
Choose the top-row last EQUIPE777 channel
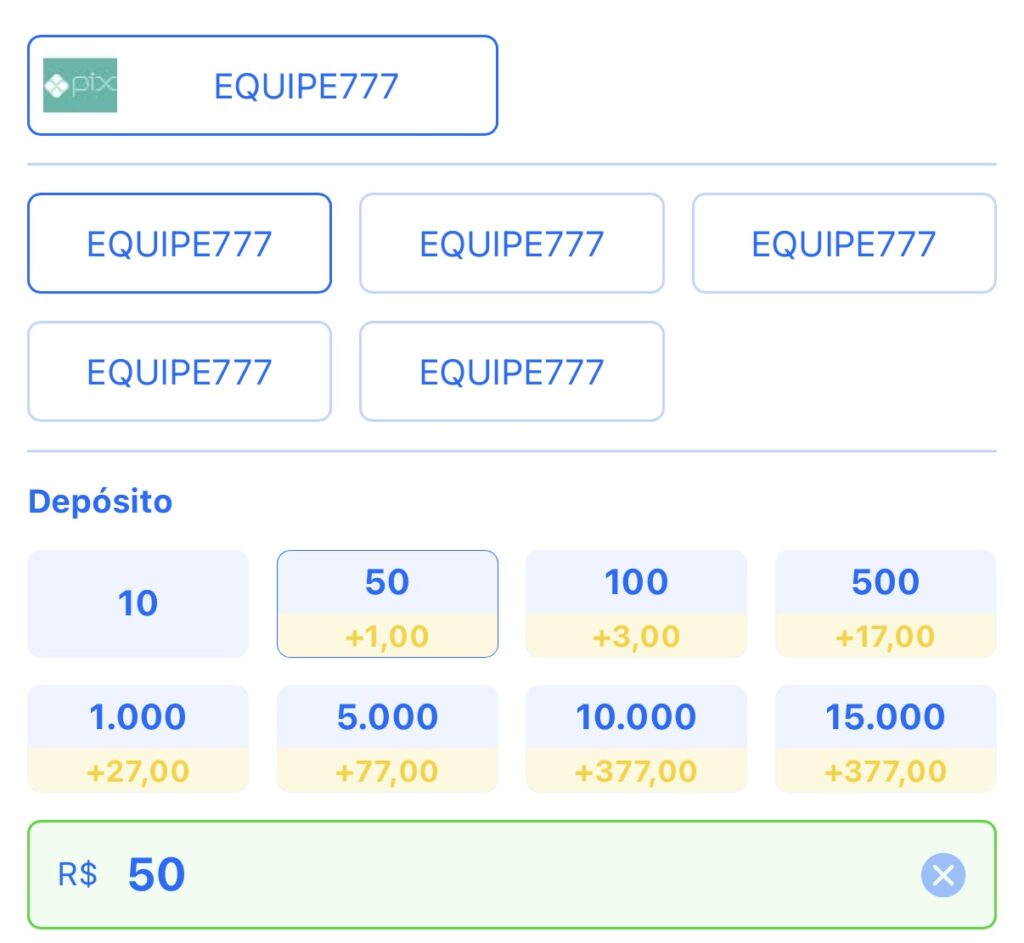[x=844, y=244]
